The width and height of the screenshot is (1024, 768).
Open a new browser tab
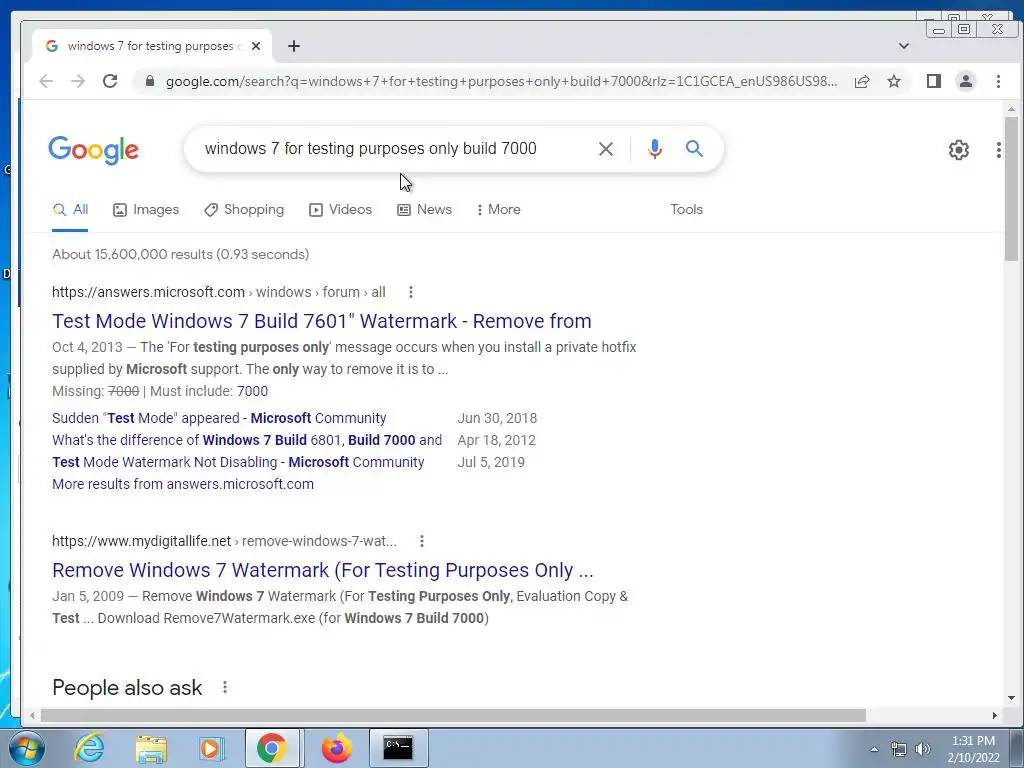click(x=294, y=46)
